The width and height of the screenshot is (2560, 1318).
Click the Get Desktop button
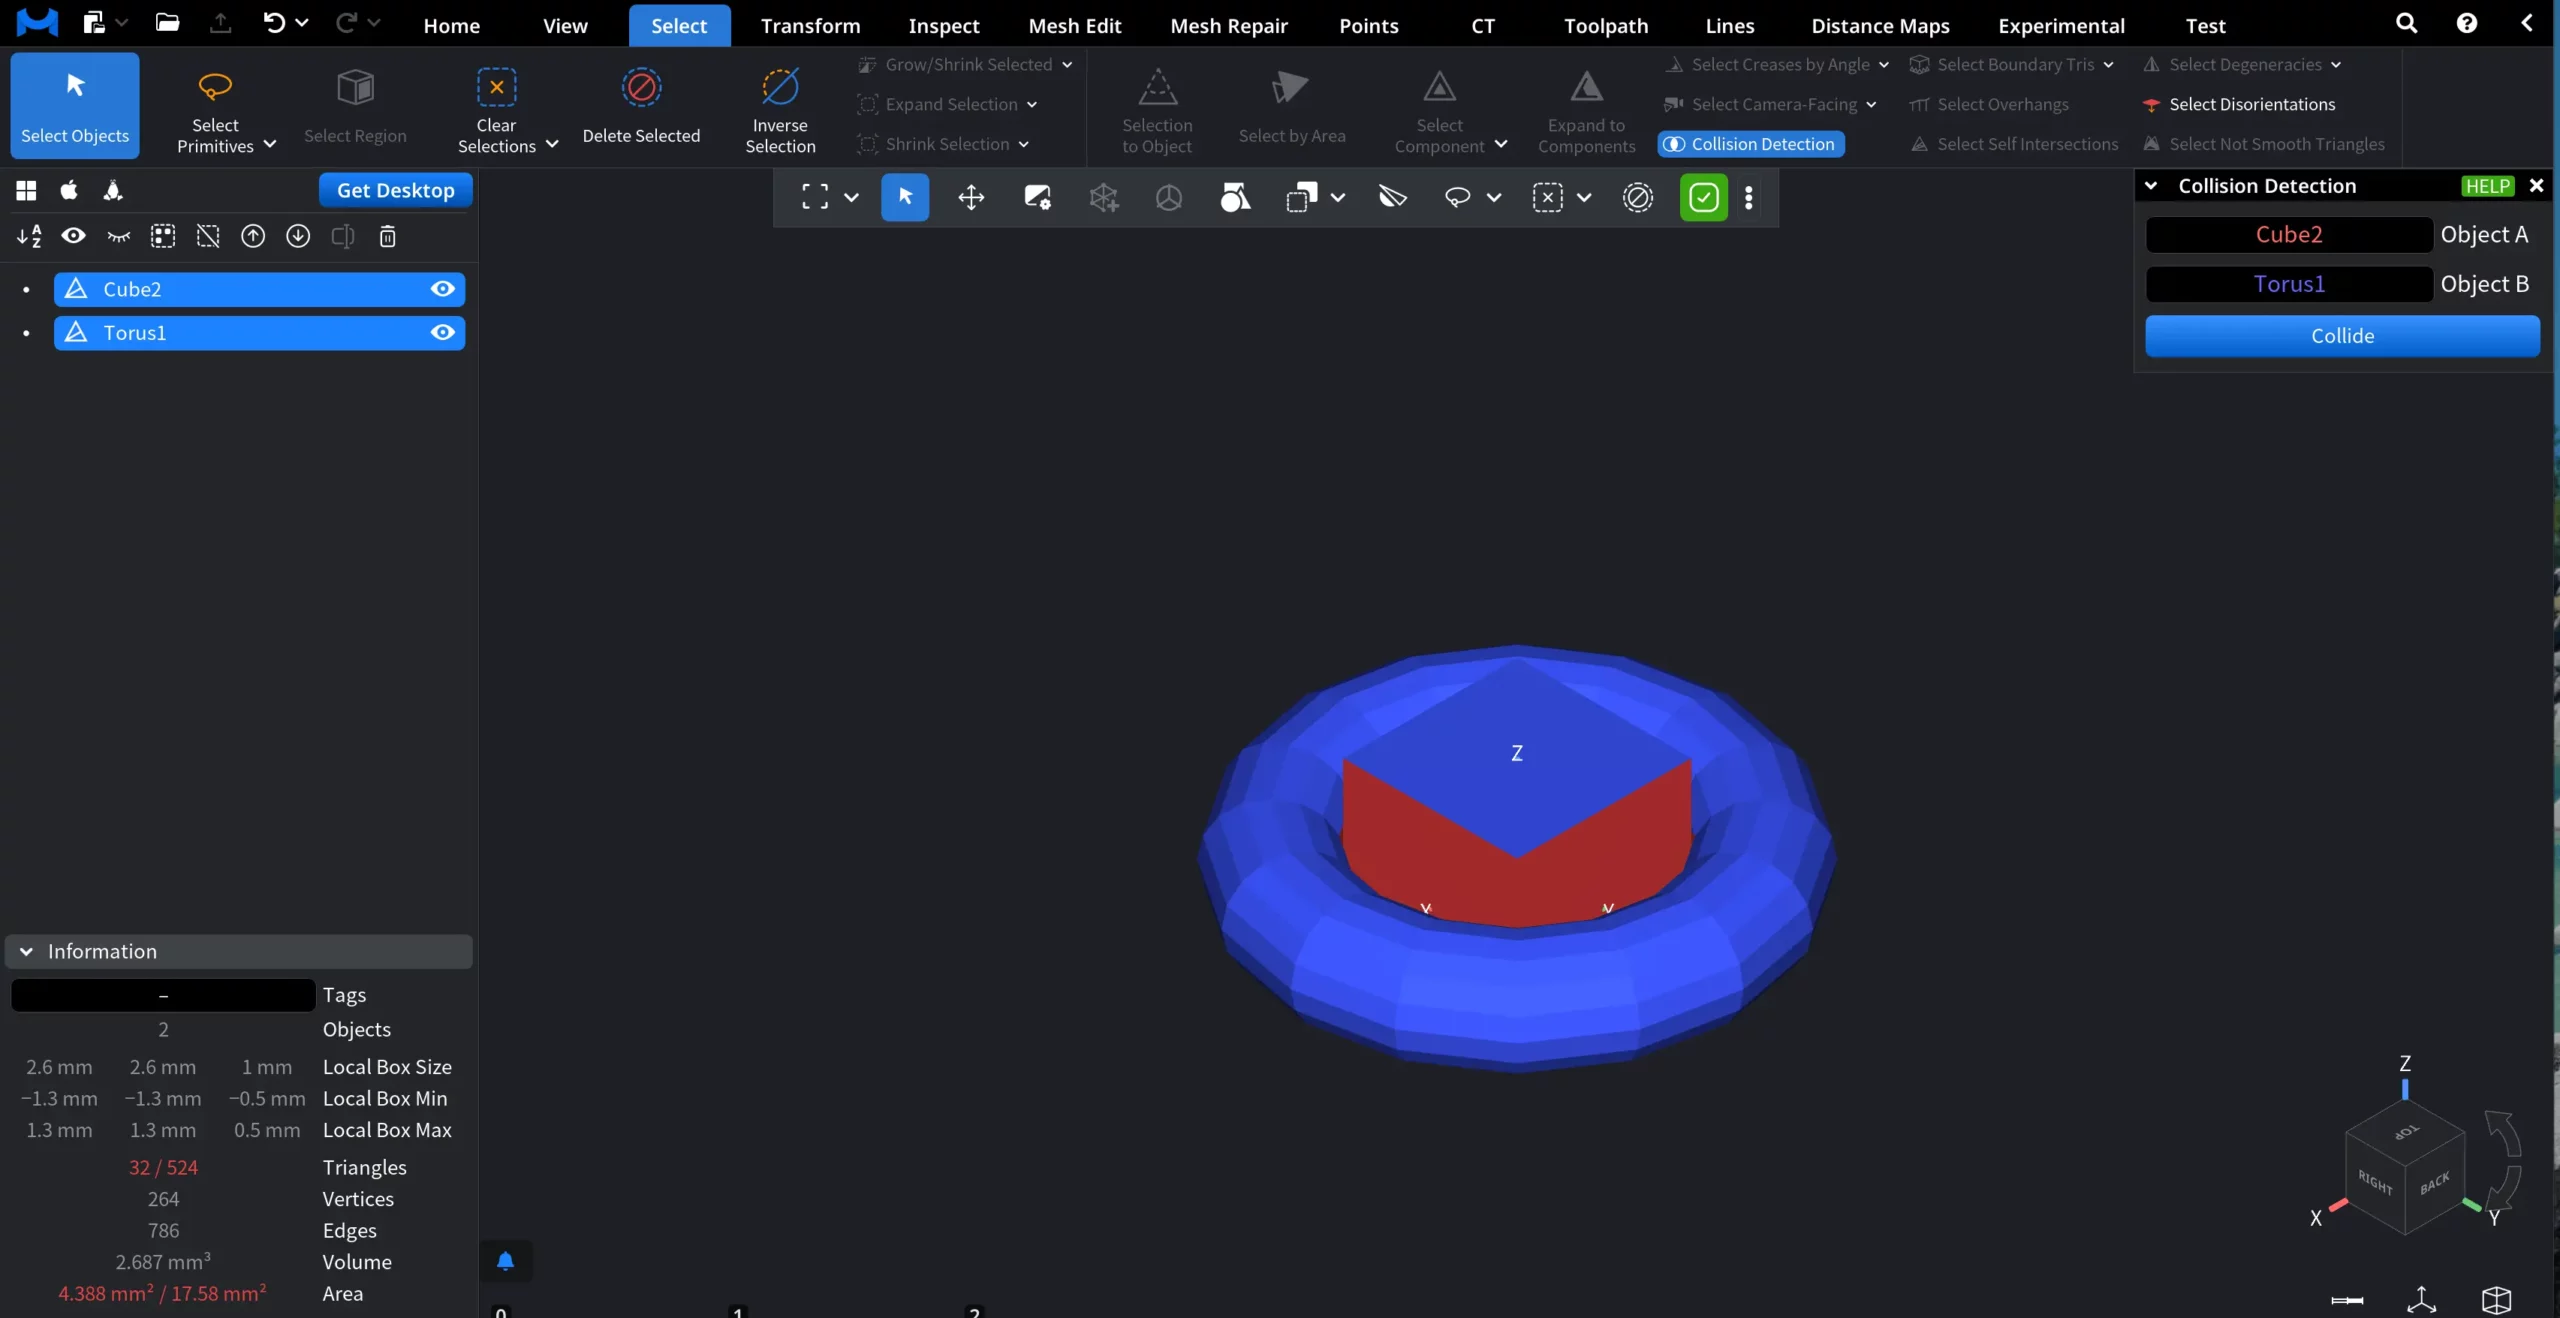tap(394, 189)
